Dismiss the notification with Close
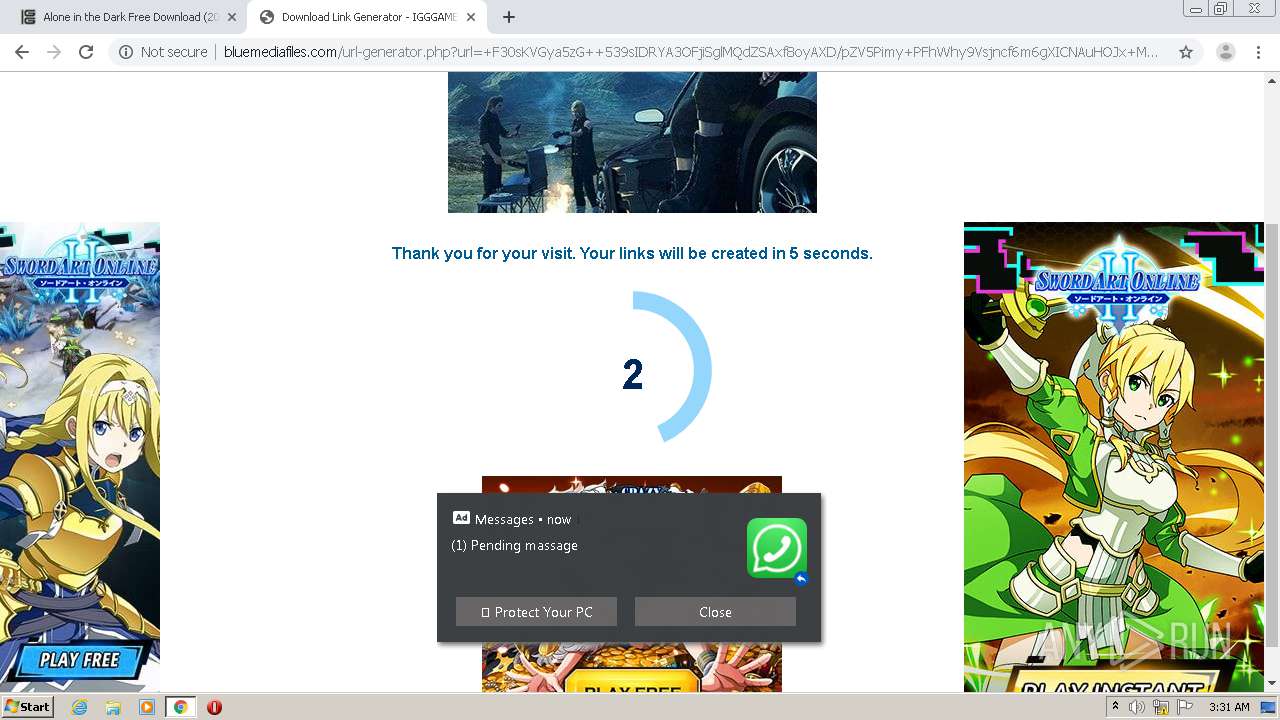 [715, 612]
